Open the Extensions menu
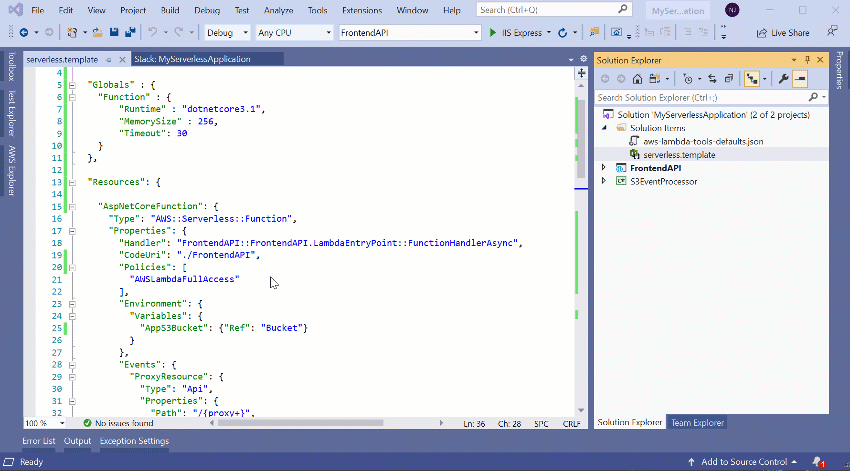This screenshot has height=471, width=850. 361,10
